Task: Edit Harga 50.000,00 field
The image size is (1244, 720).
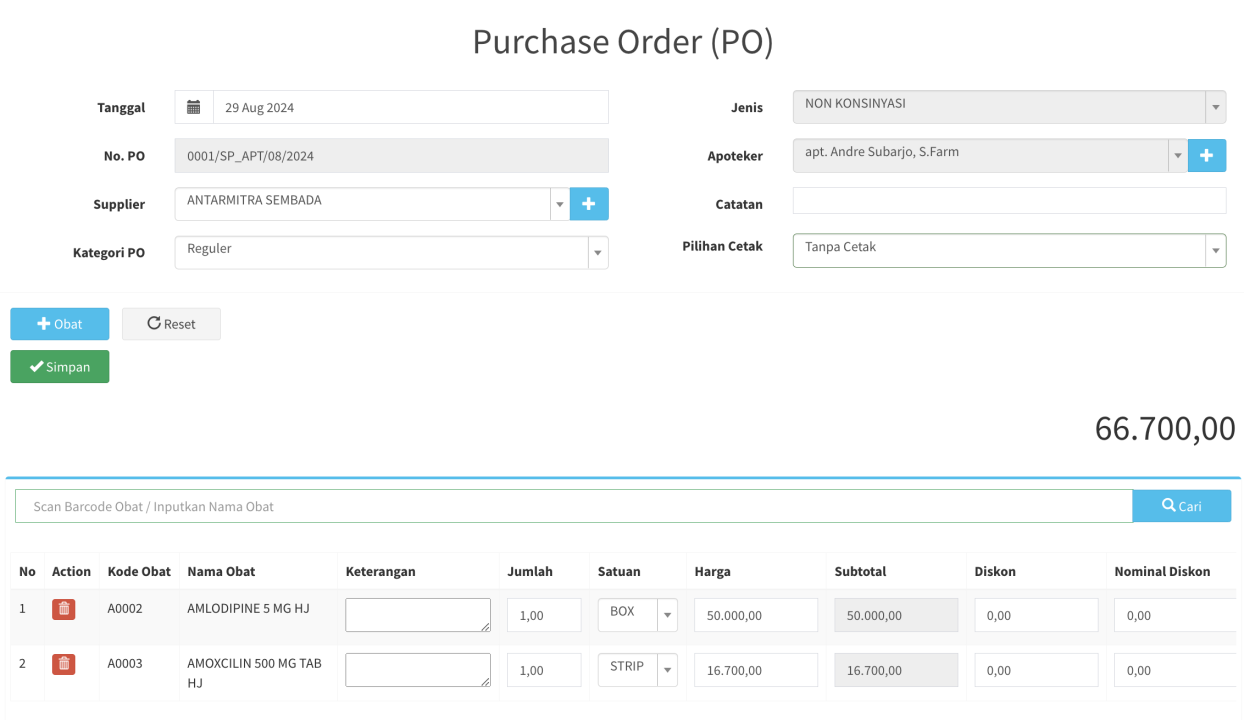Action: [x=756, y=615]
